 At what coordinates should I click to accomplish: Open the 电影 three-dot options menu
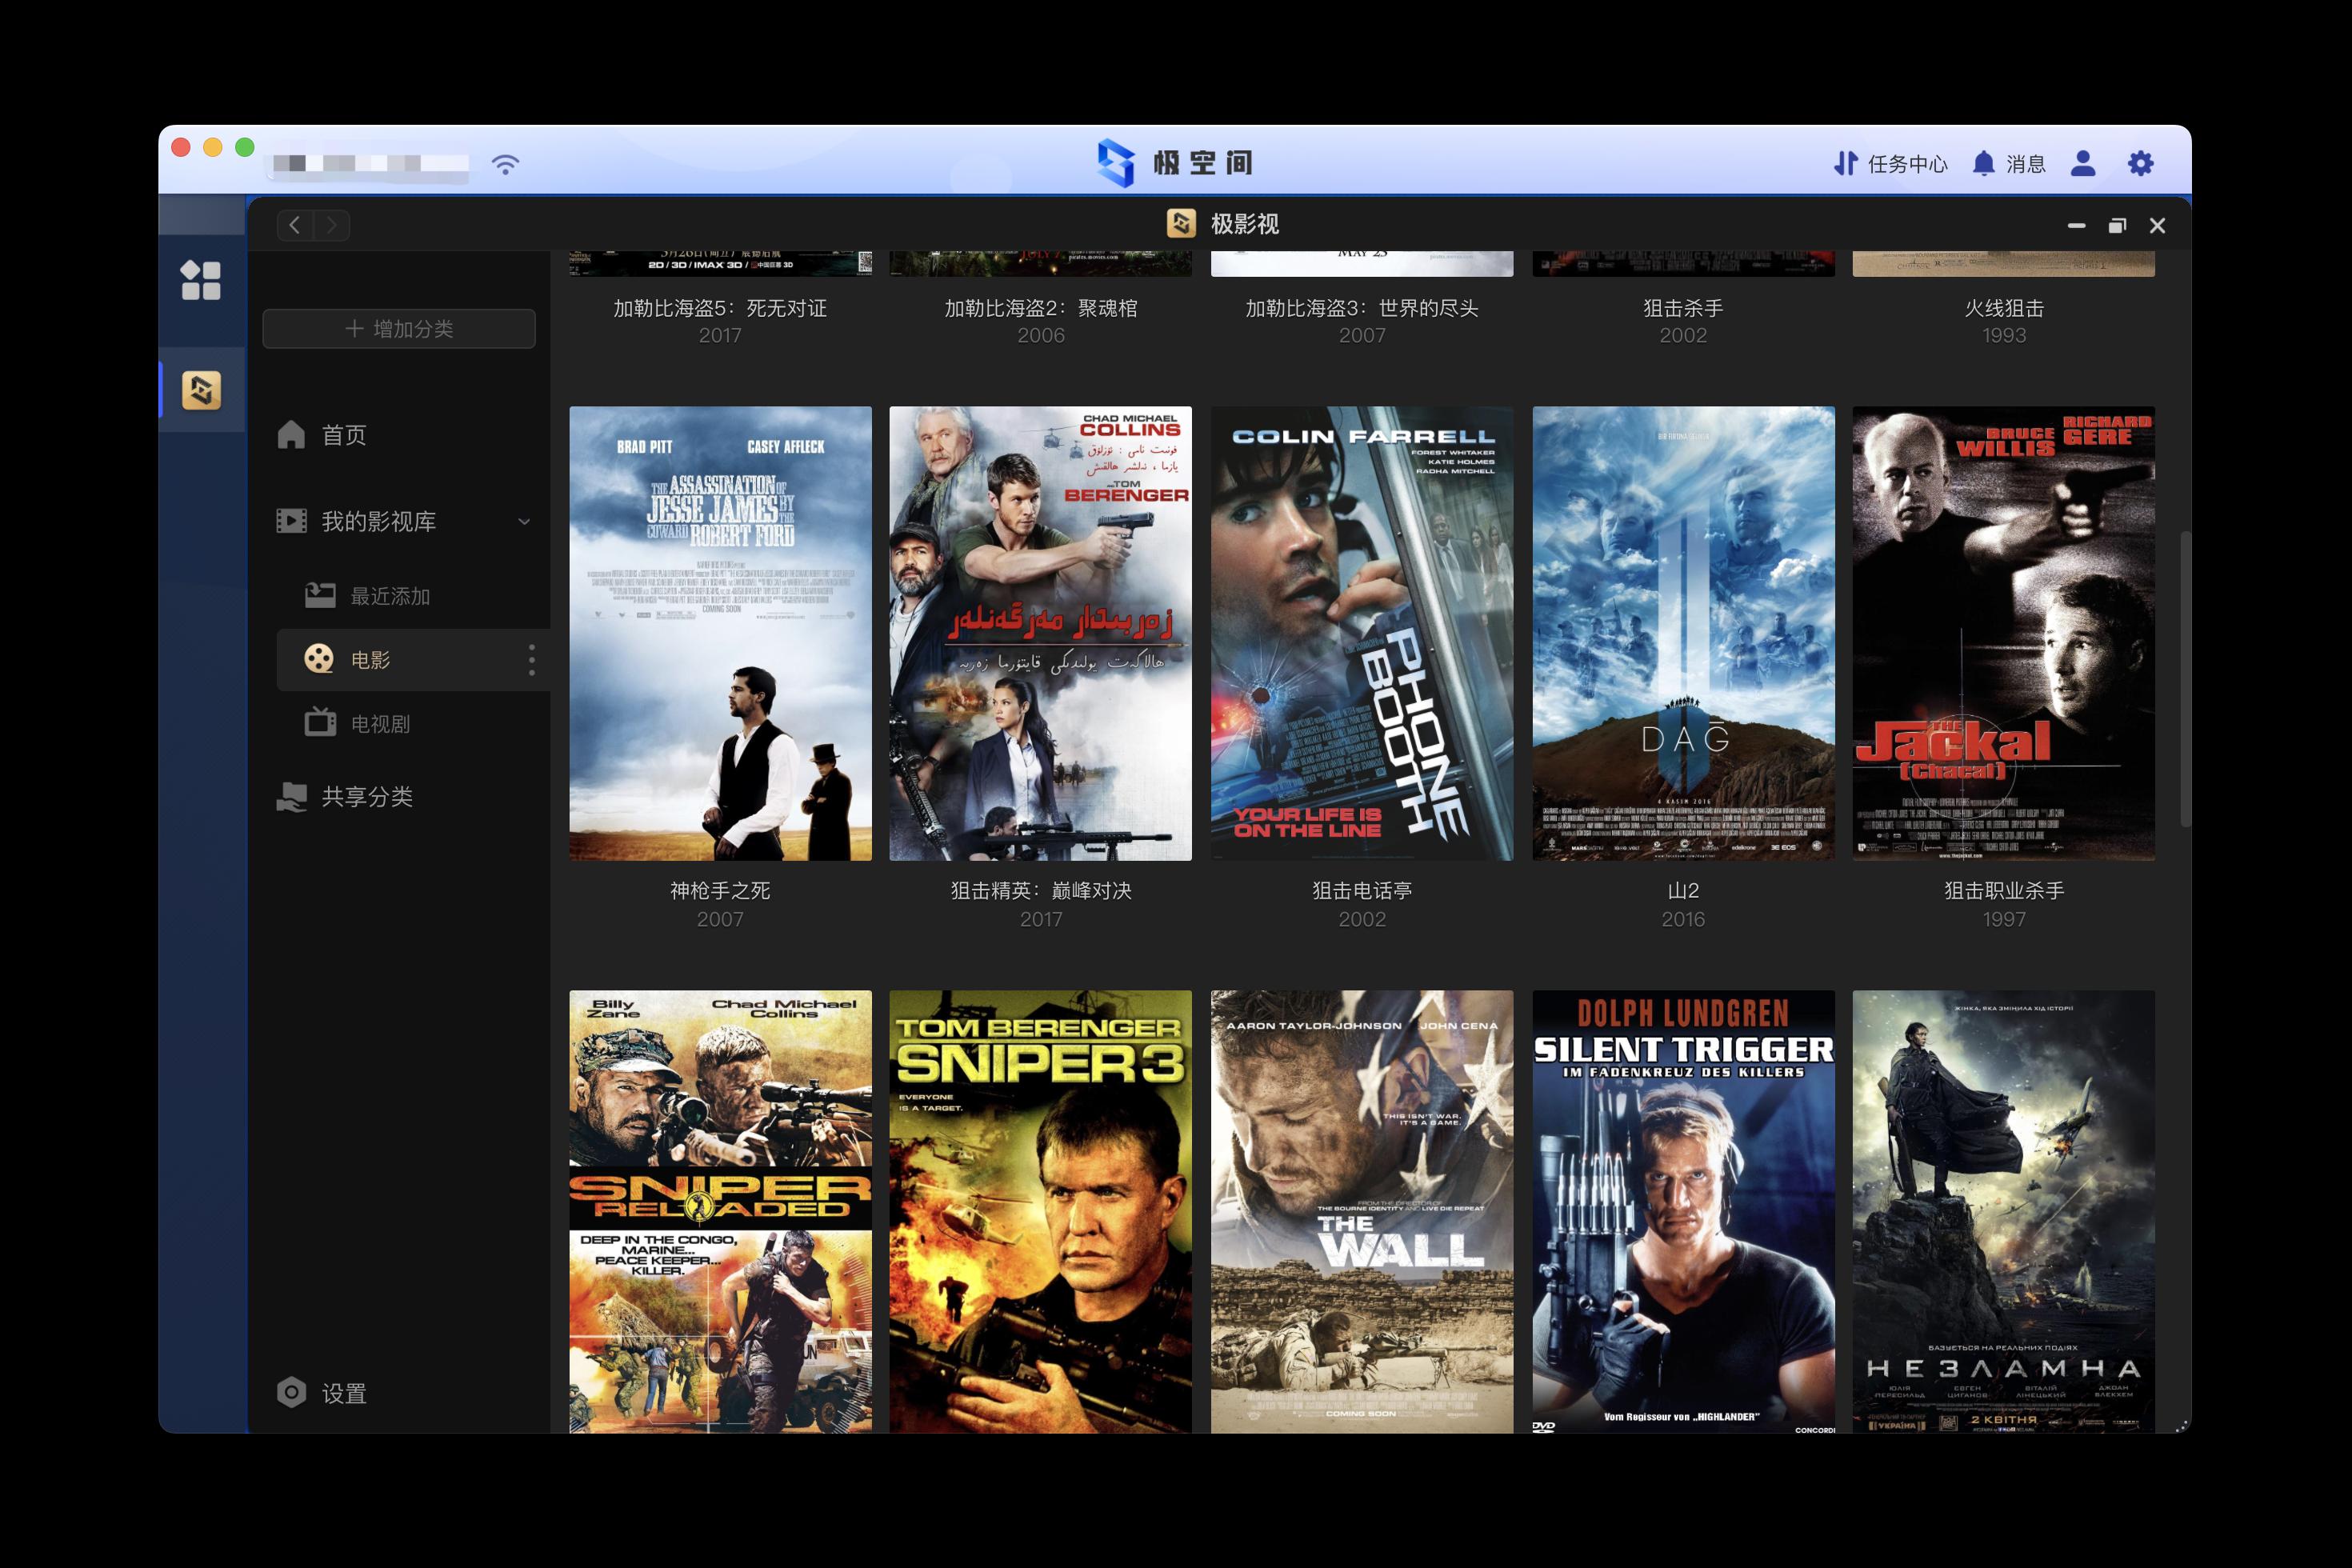click(531, 660)
